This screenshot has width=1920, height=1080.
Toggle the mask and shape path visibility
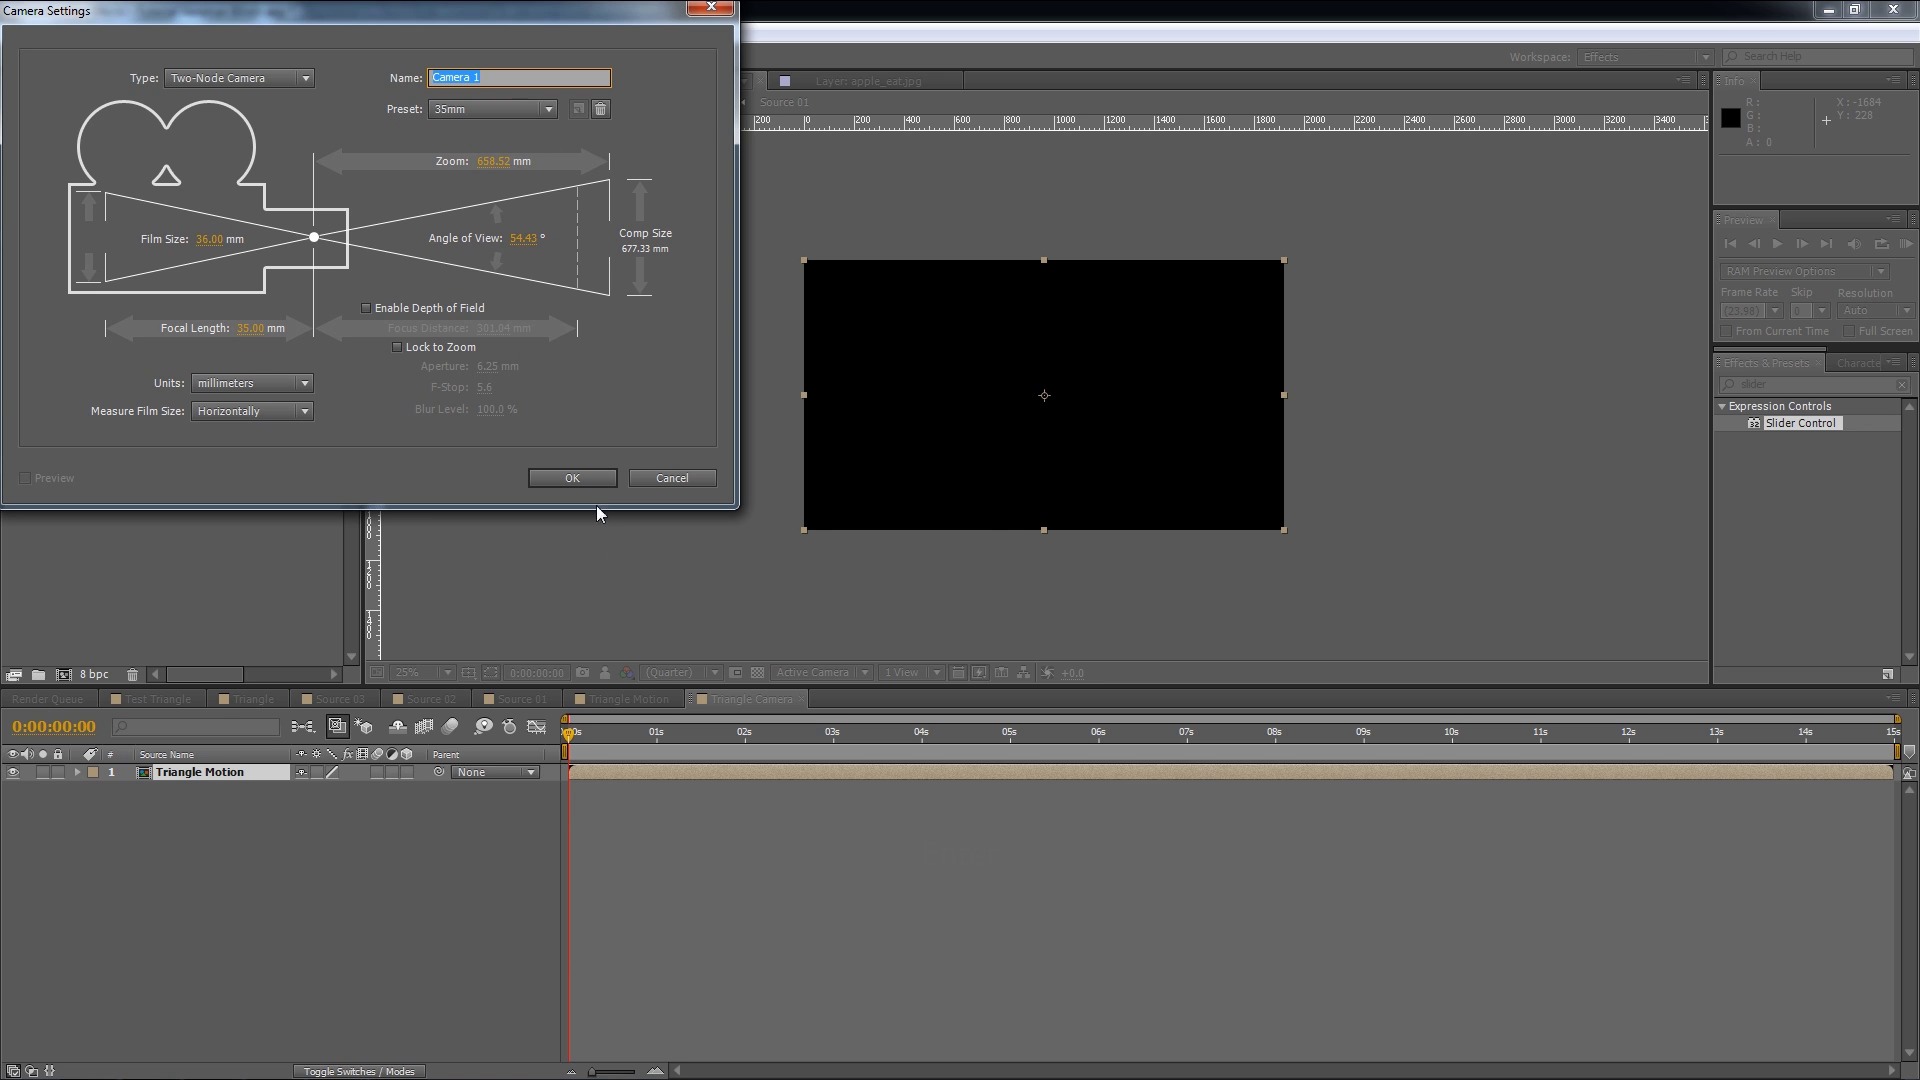point(491,673)
